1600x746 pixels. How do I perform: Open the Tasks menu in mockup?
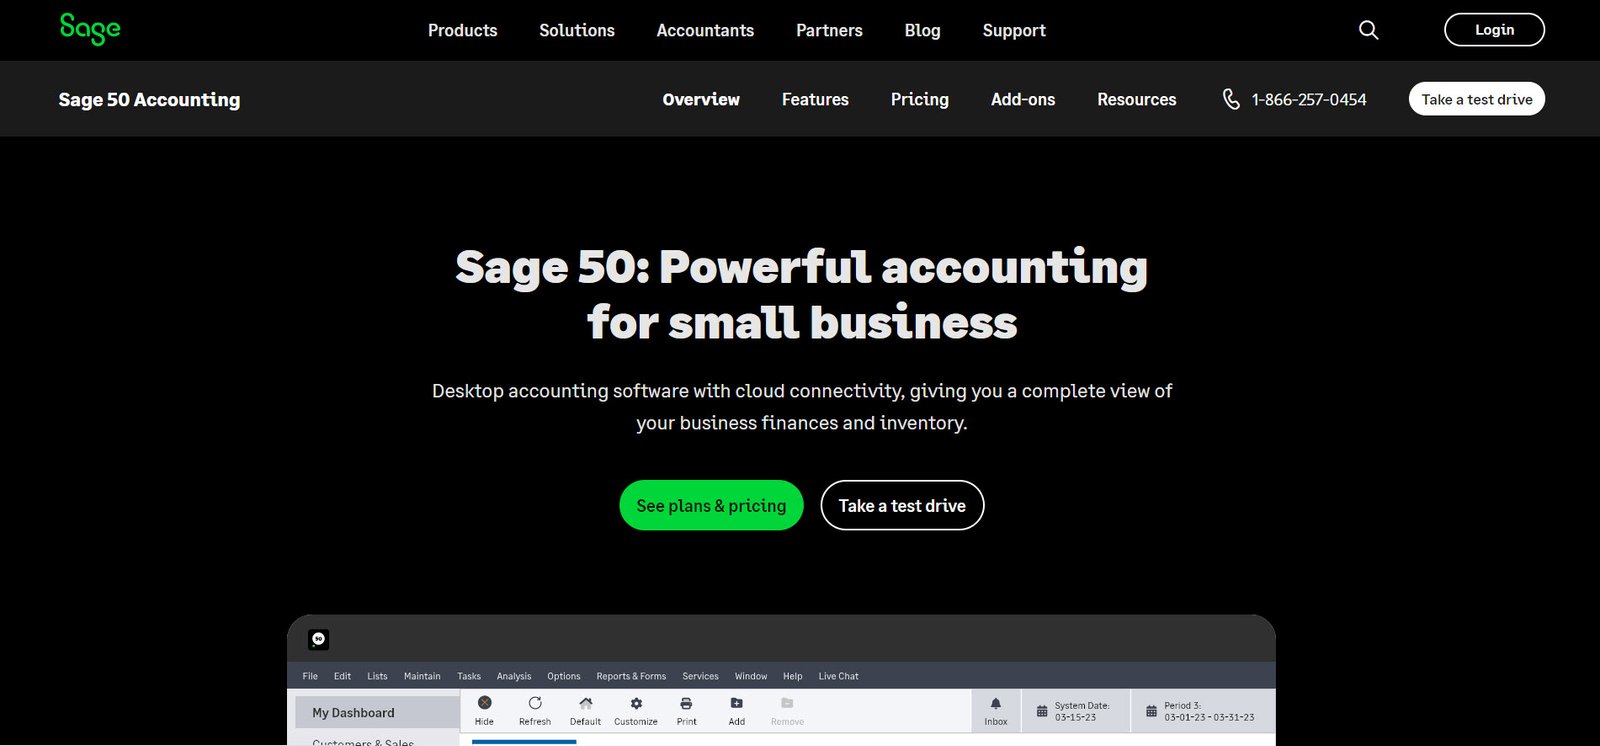click(469, 676)
